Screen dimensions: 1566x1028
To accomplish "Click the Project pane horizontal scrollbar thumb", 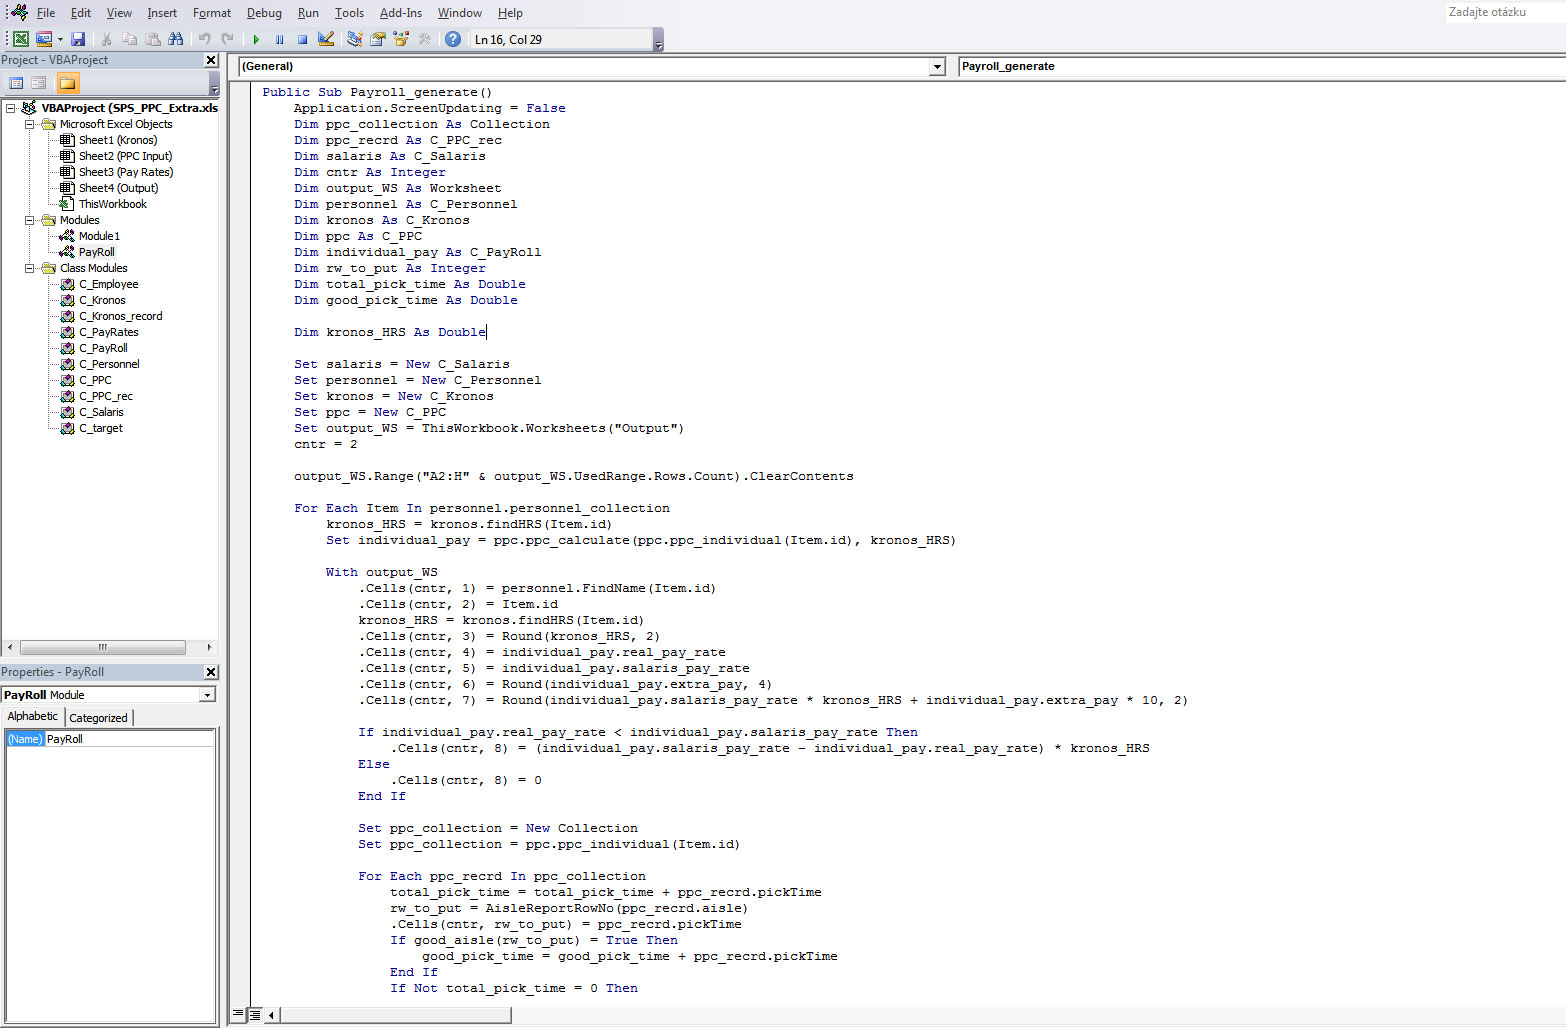I will point(102,647).
